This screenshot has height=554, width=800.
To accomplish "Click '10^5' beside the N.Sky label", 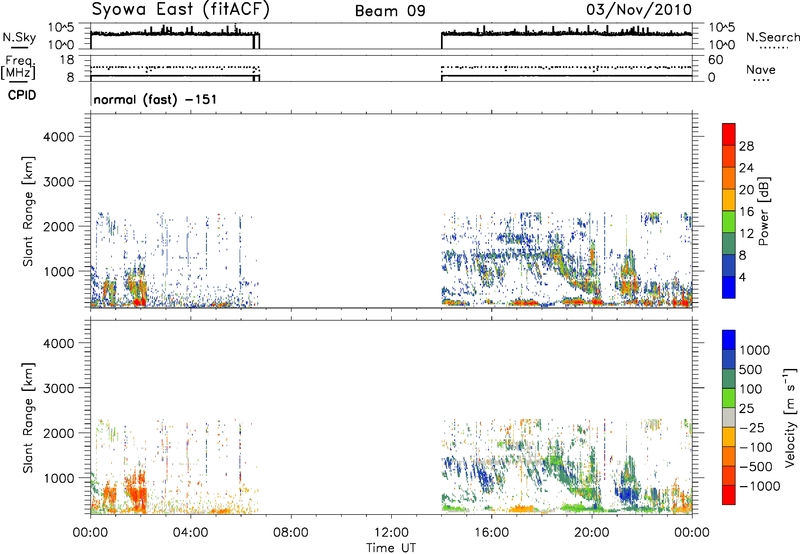I will tap(61, 27).
